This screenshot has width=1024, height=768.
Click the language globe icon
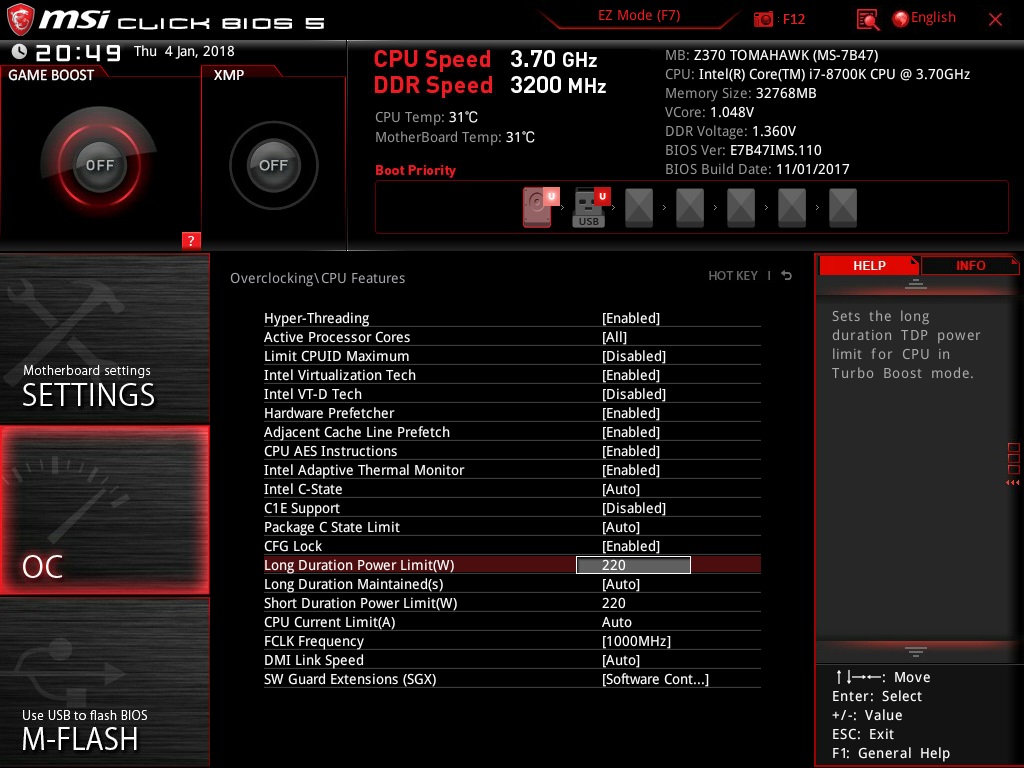pyautogui.click(x=901, y=19)
